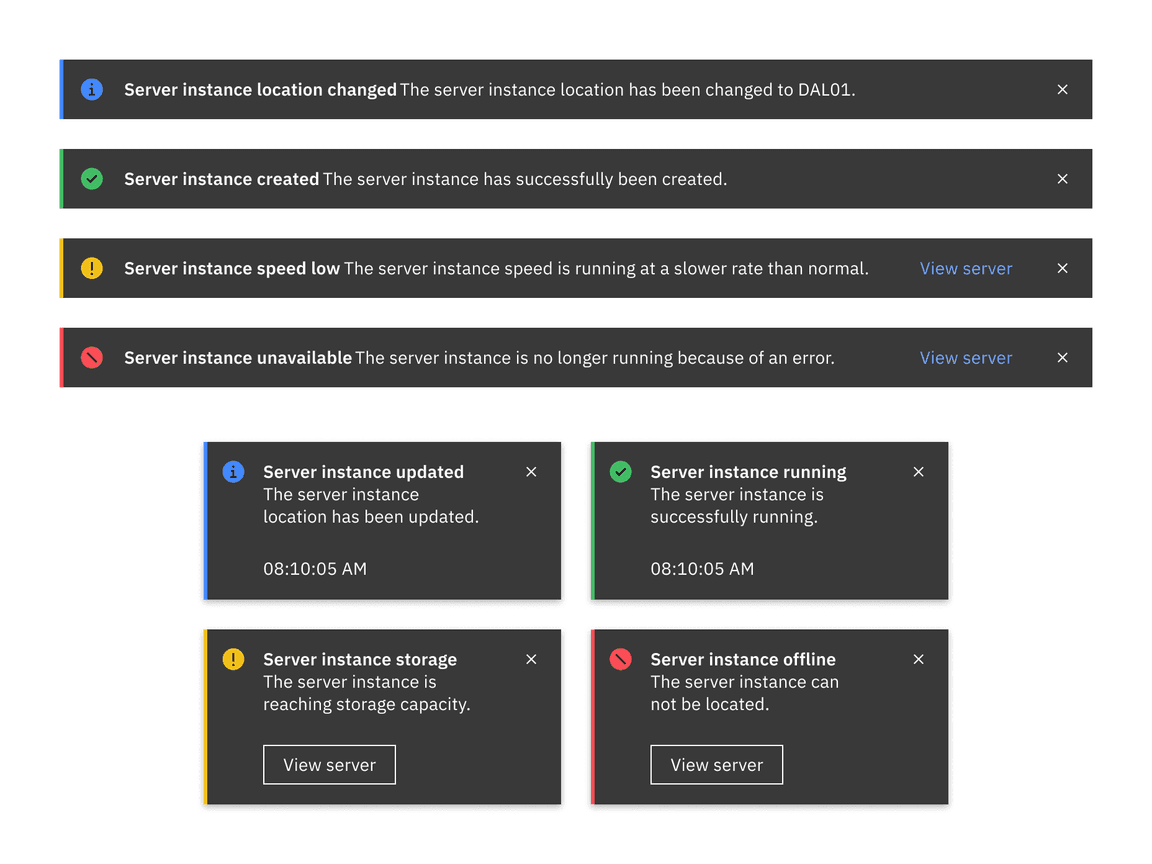Click the info icon in the Server instance updated toast

tap(232, 471)
